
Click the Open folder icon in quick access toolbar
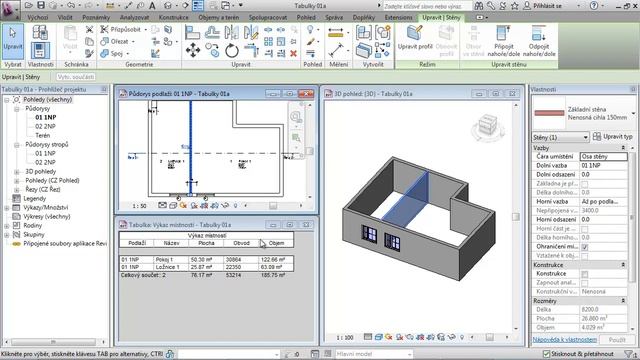(x=29, y=5)
